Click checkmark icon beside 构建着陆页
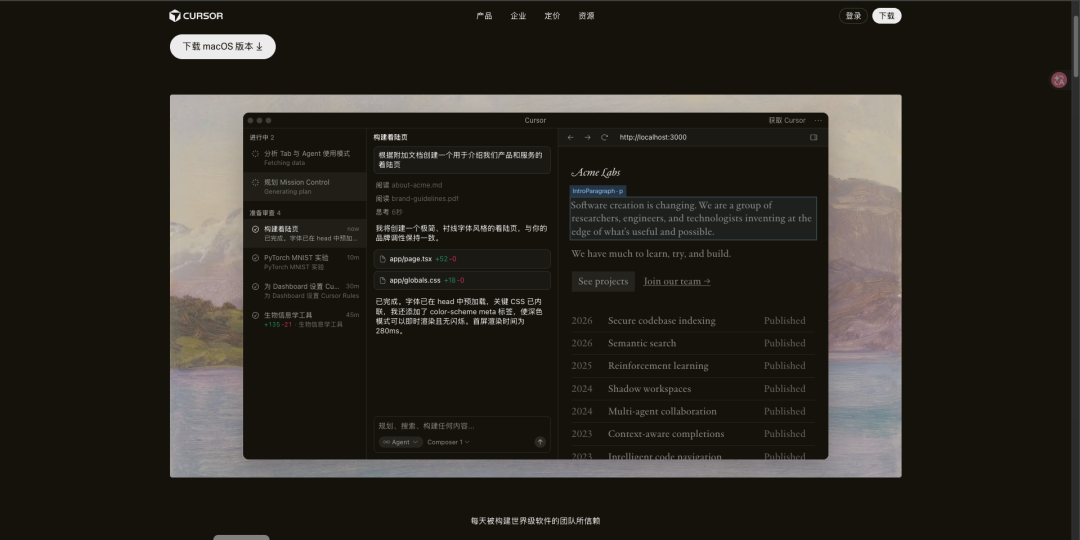This screenshot has width=1080, height=540. pos(256,229)
